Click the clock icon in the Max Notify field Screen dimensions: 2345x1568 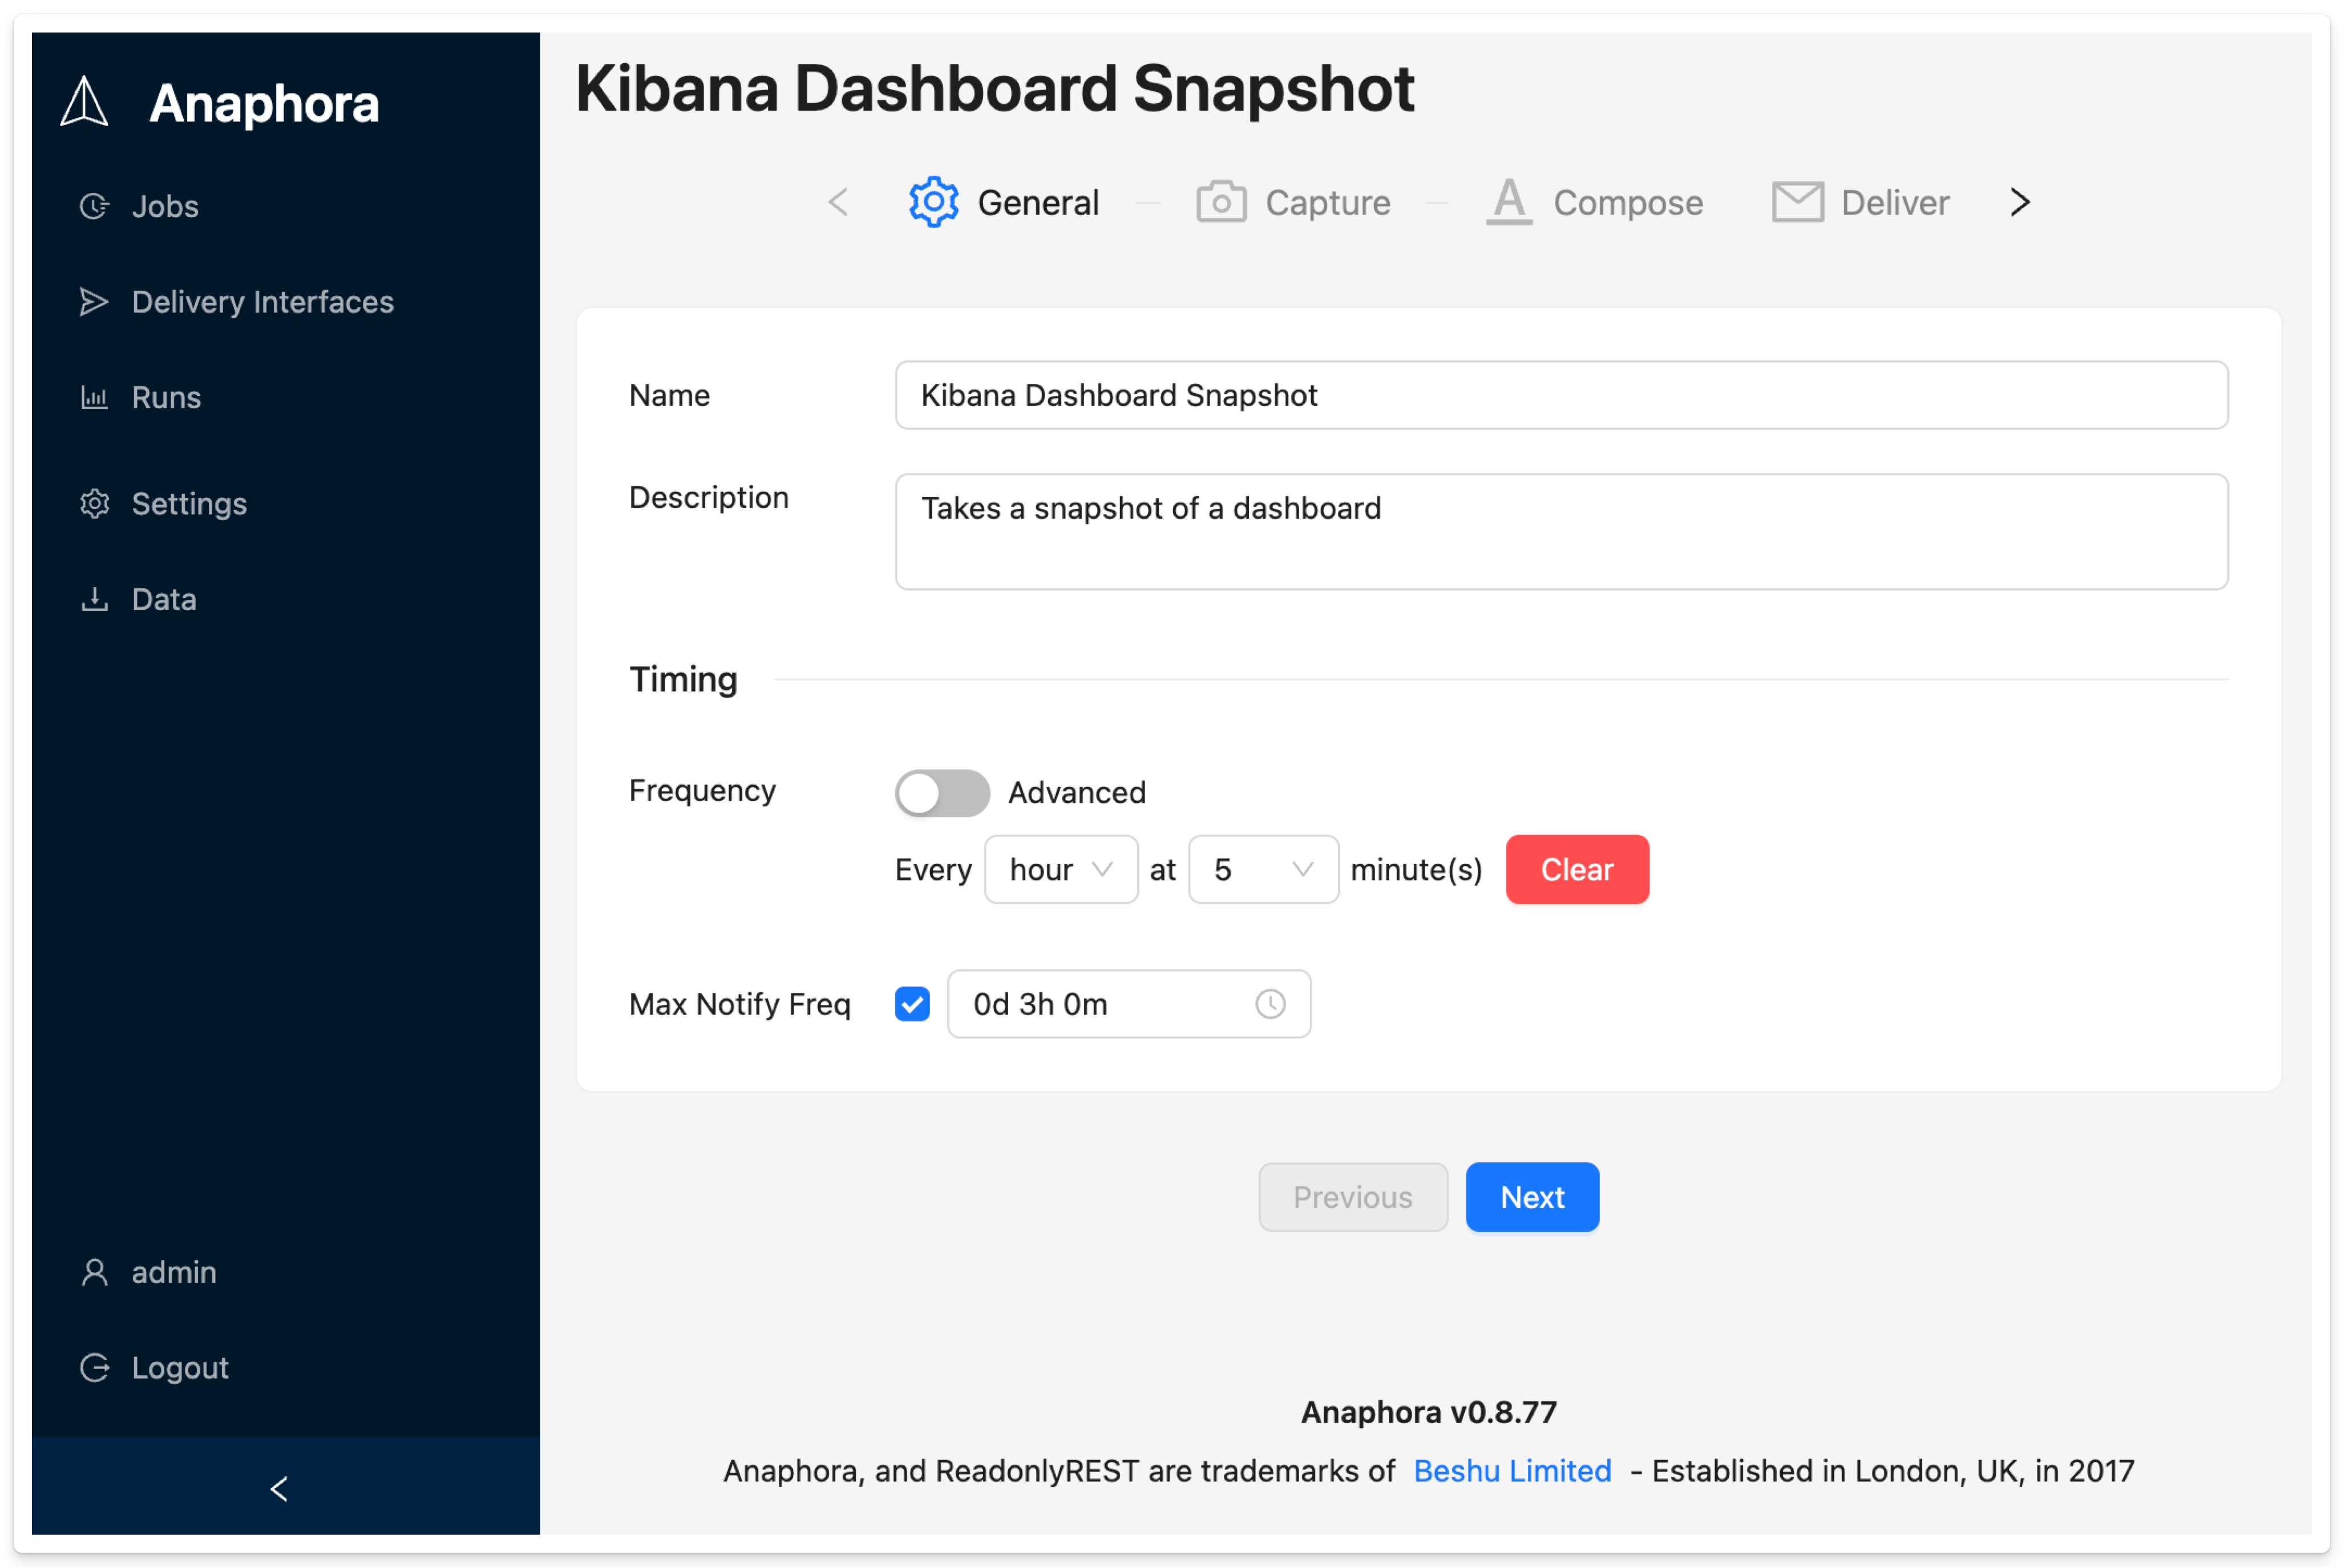(x=1270, y=1004)
